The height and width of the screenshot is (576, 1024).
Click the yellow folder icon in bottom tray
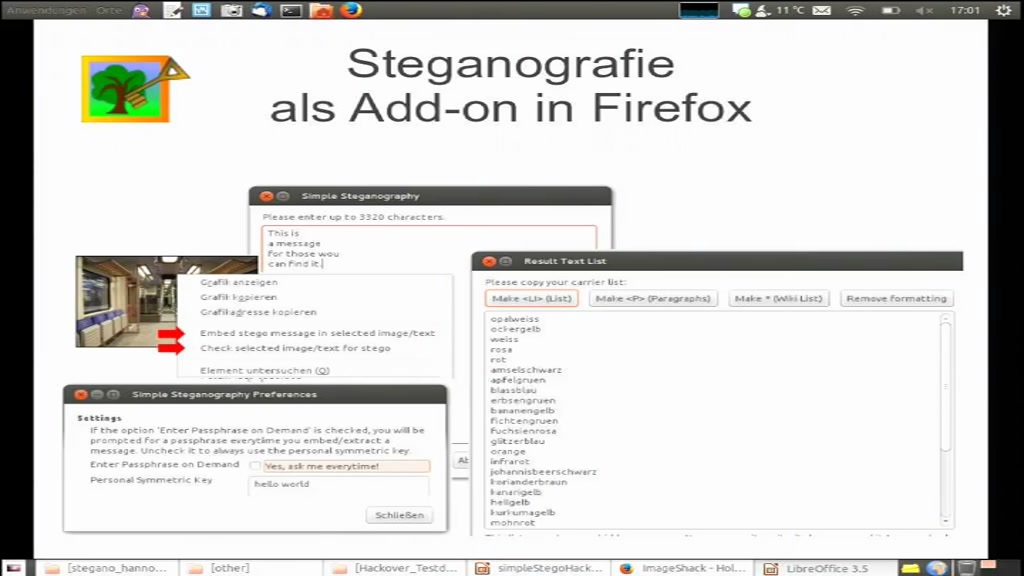click(910, 568)
